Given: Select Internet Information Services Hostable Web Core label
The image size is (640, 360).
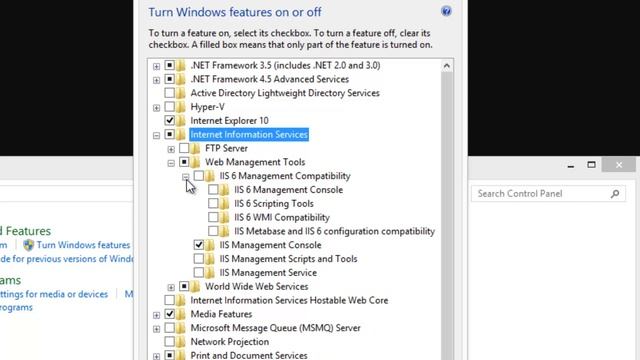Looking at the screenshot, I should pos(289,300).
